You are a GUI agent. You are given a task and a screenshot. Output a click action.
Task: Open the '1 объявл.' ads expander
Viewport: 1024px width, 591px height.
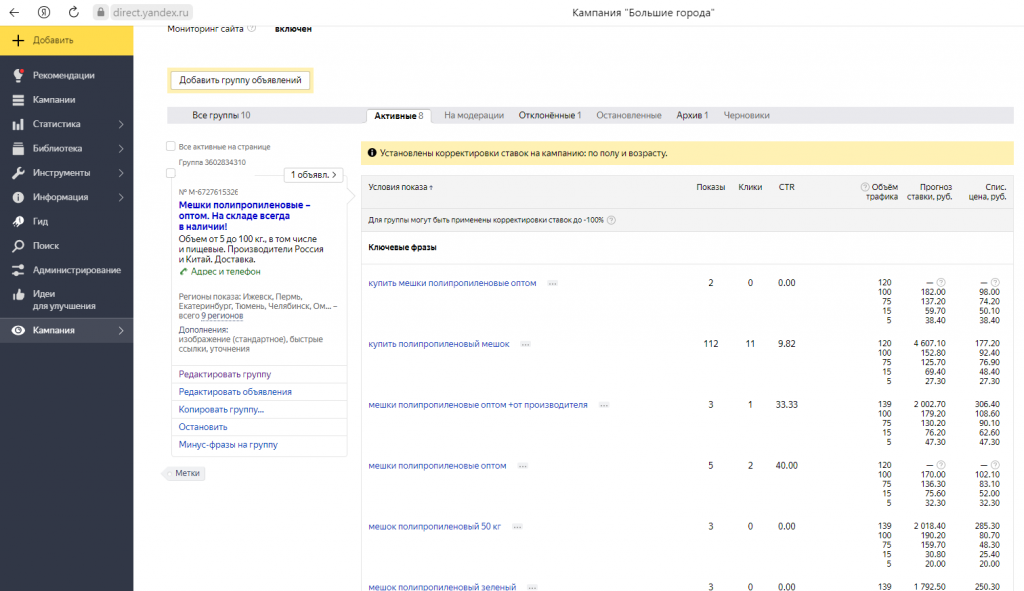[313, 175]
